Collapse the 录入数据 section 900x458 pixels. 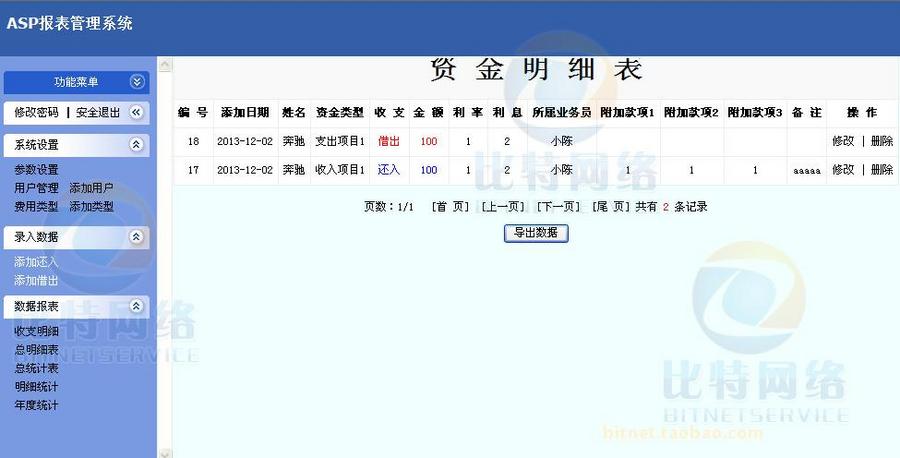(136, 236)
